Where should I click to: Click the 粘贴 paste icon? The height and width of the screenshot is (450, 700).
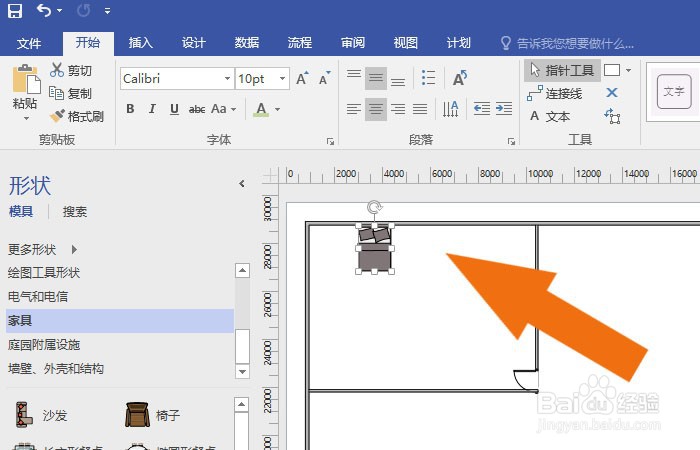[x=25, y=80]
